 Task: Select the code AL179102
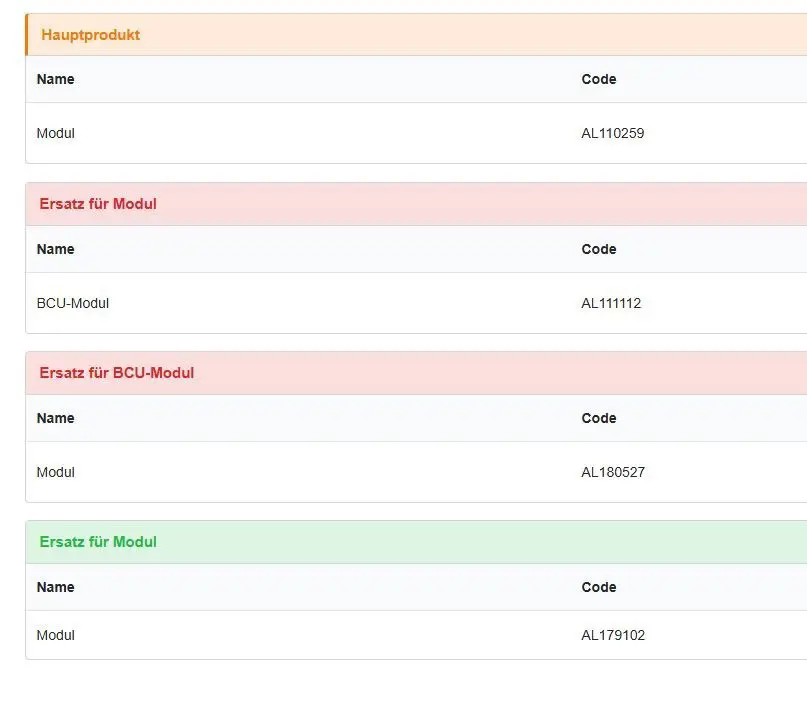tap(613, 635)
